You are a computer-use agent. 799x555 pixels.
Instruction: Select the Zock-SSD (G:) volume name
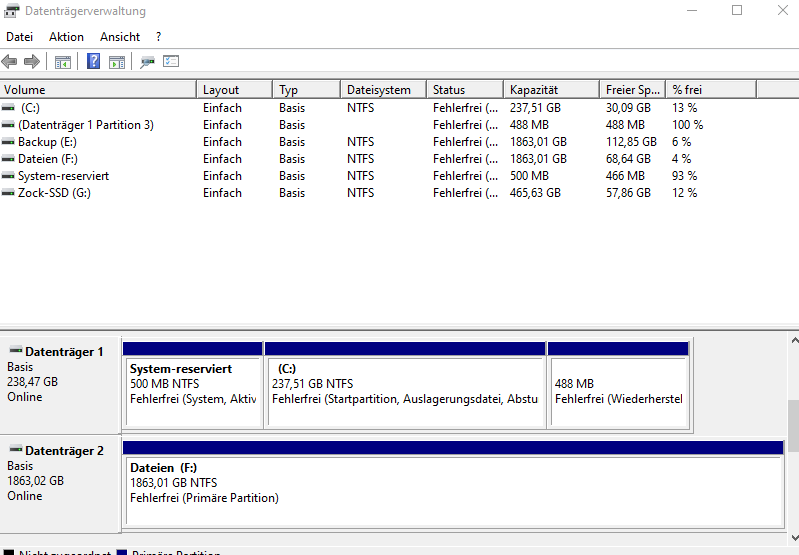[55, 193]
